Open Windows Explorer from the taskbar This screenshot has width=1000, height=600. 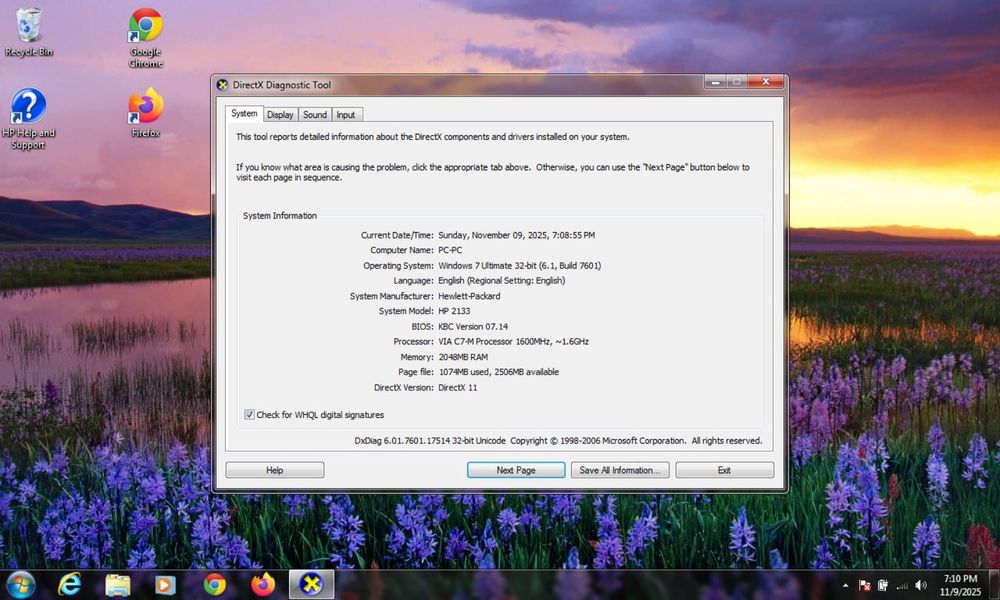117,585
